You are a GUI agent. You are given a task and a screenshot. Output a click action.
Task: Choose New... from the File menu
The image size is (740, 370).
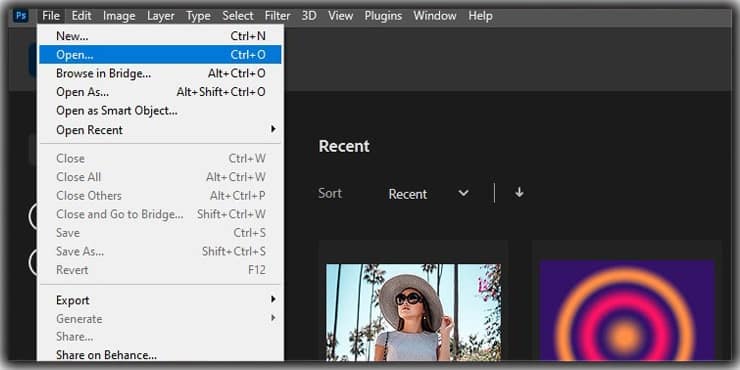click(x=160, y=36)
